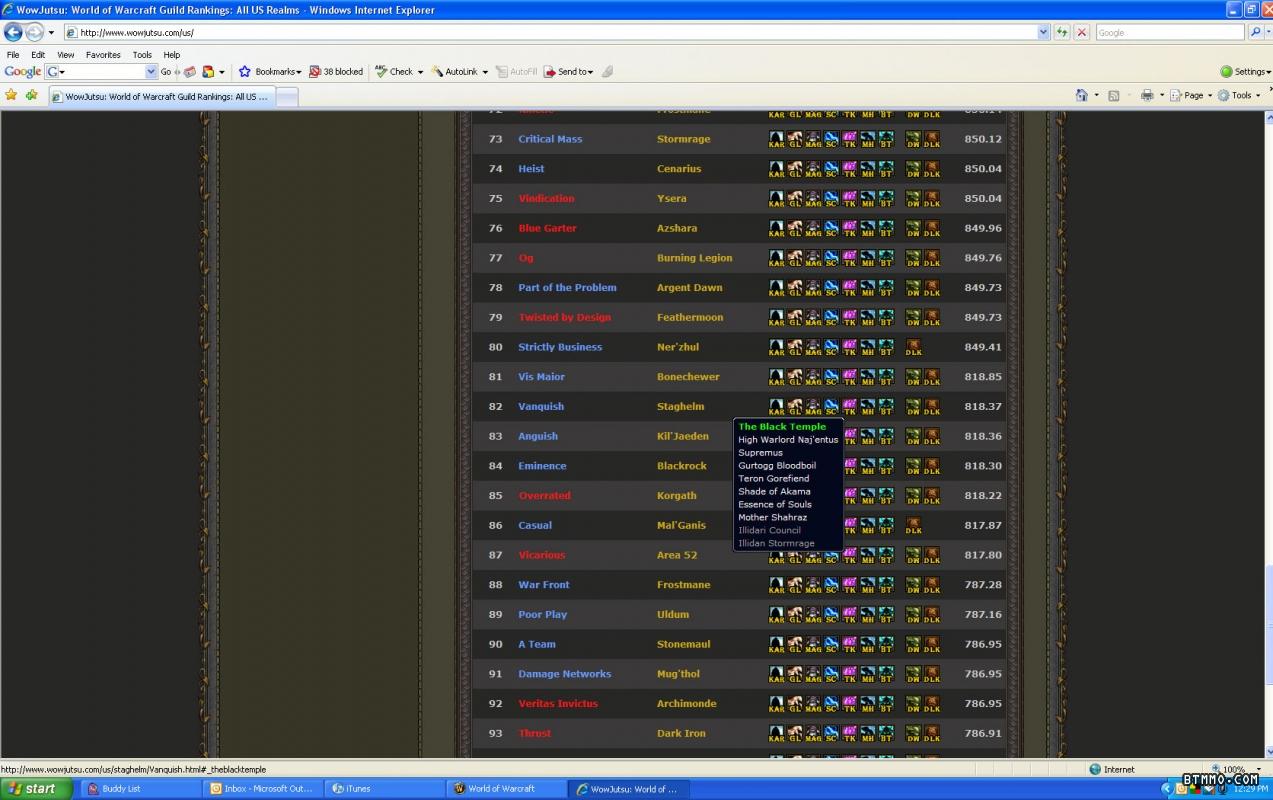Click the Print icon in command bar
This screenshot has width=1273, height=800.
tap(1147, 96)
